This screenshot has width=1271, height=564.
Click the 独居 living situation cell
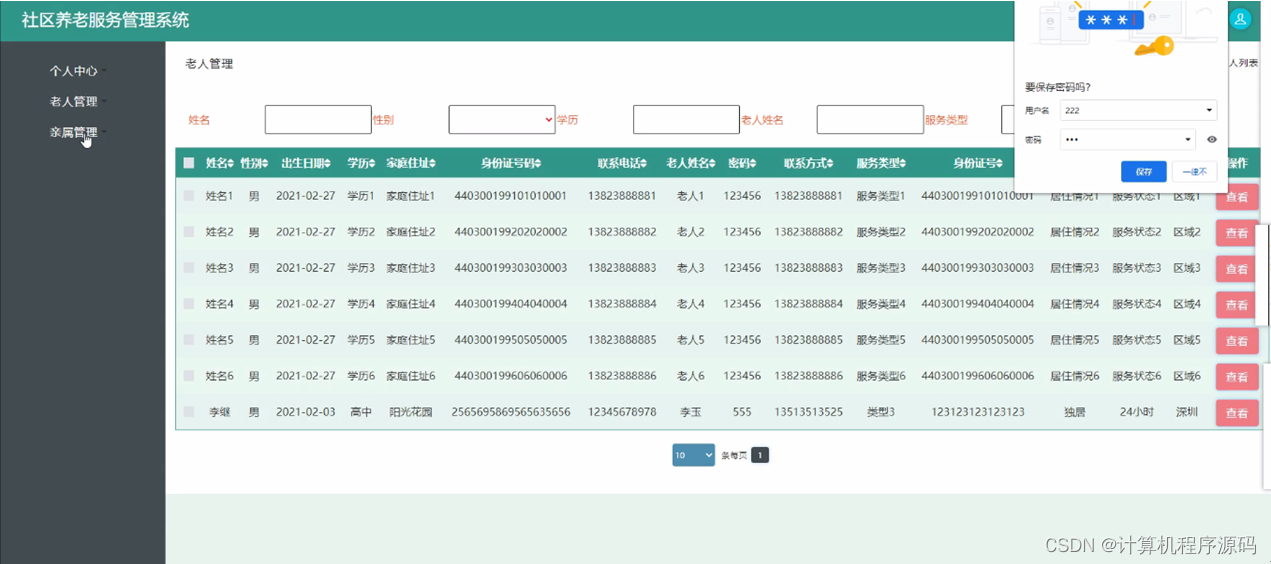click(x=1074, y=412)
